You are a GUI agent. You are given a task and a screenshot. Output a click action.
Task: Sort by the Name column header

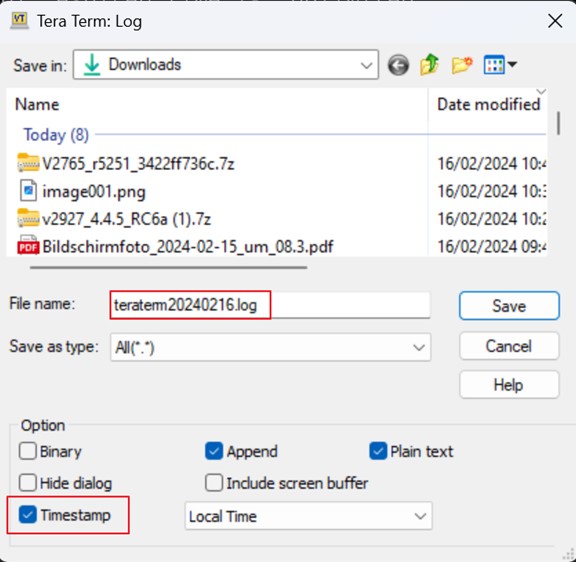coord(37,105)
